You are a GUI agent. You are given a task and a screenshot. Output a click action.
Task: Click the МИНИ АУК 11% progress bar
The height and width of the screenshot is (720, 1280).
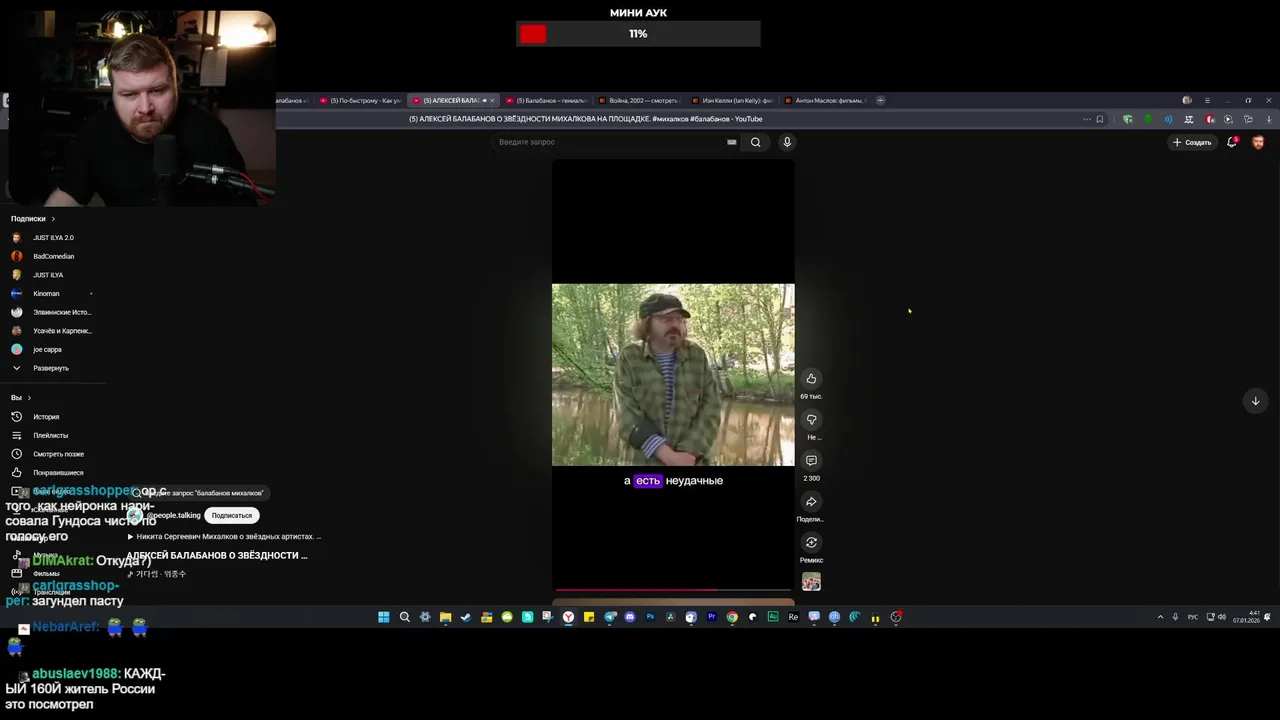point(638,34)
